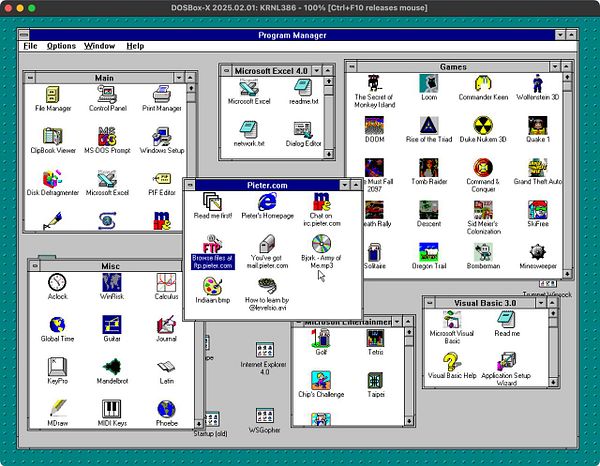
Task: Open the Options menu
Action: pyautogui.click(x=61, y=46)
